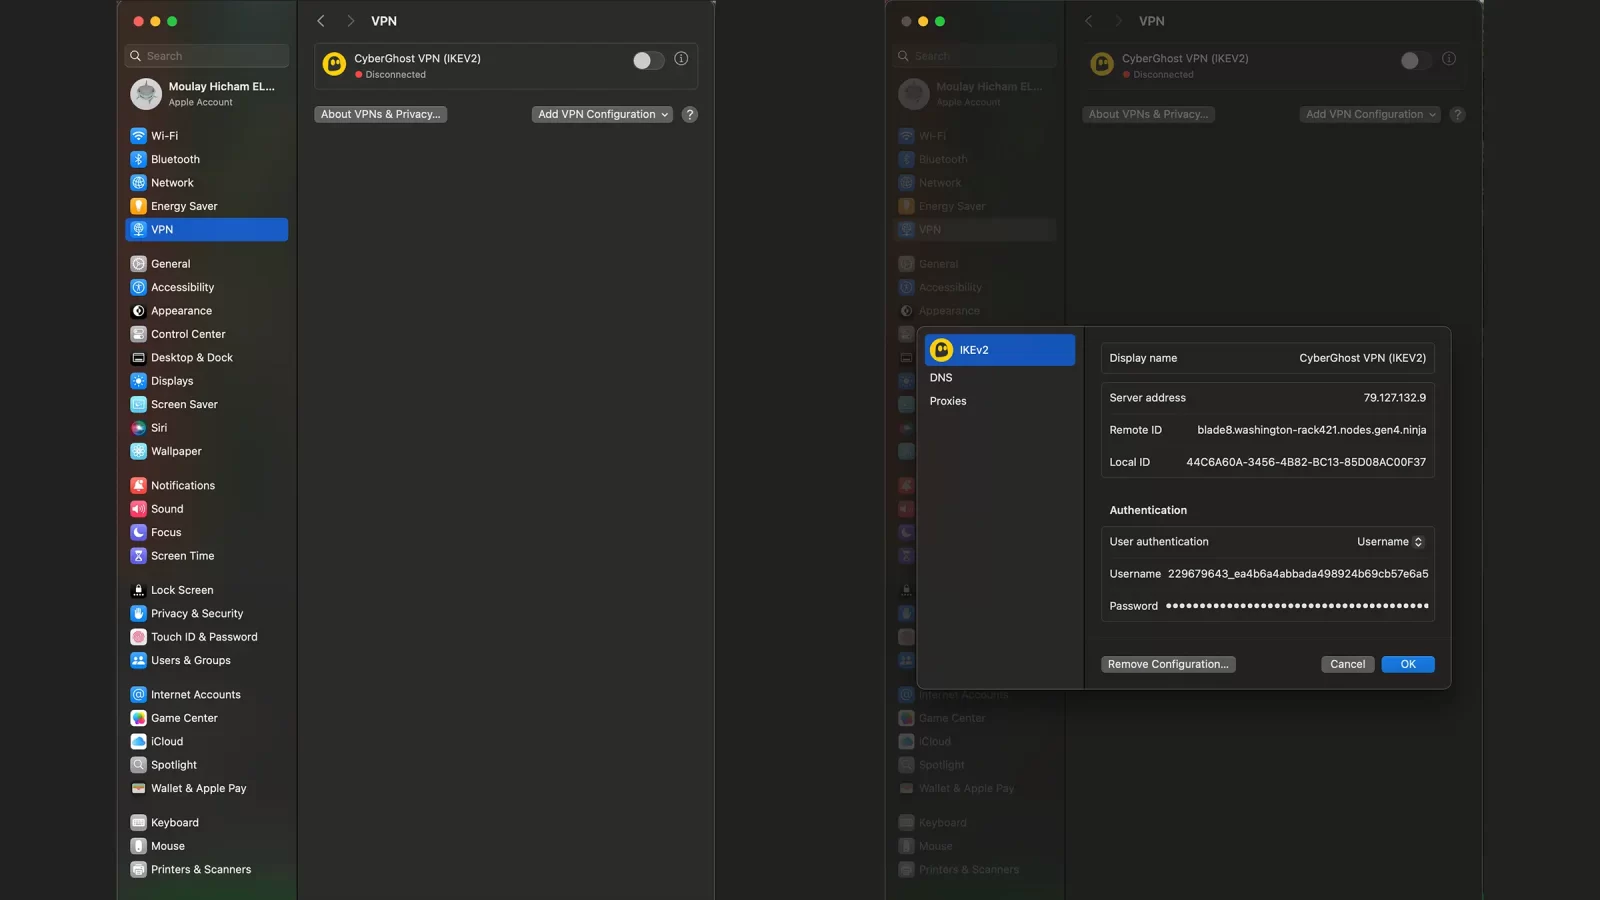Open the User authentication Username popup
1600x900 pixels.
click(1390, 542)
